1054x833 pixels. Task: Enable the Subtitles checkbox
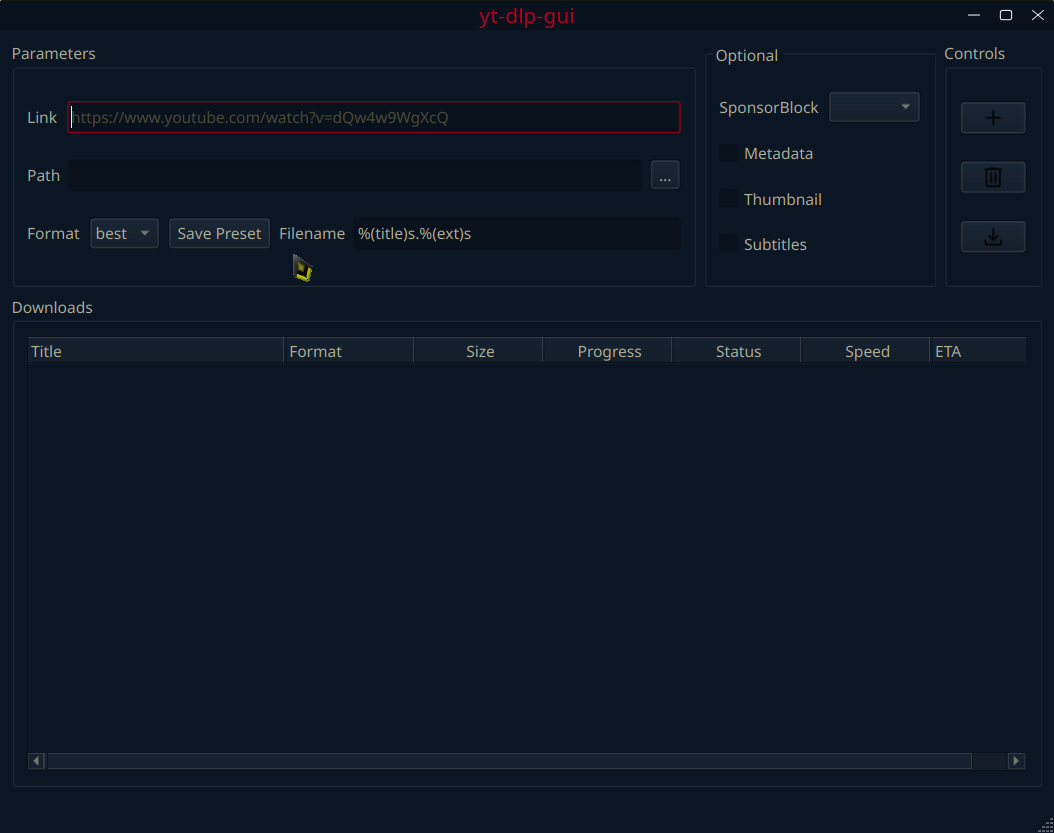[729, 244]
